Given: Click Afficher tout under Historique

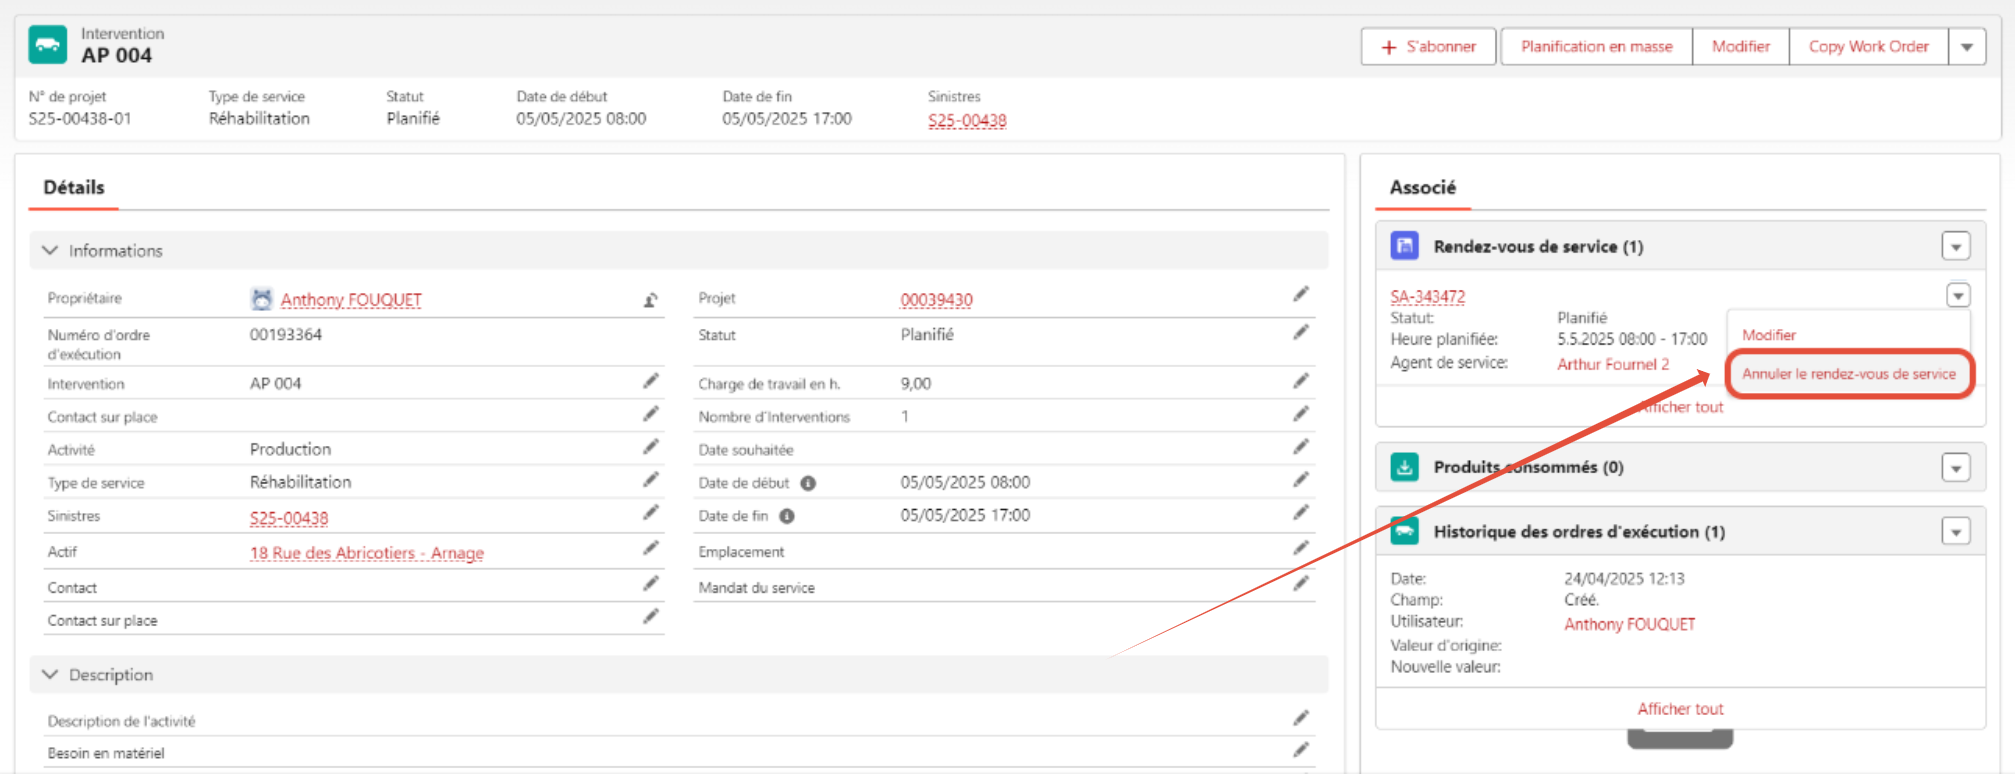Looking at the screenshot, I should [1680, 708].
